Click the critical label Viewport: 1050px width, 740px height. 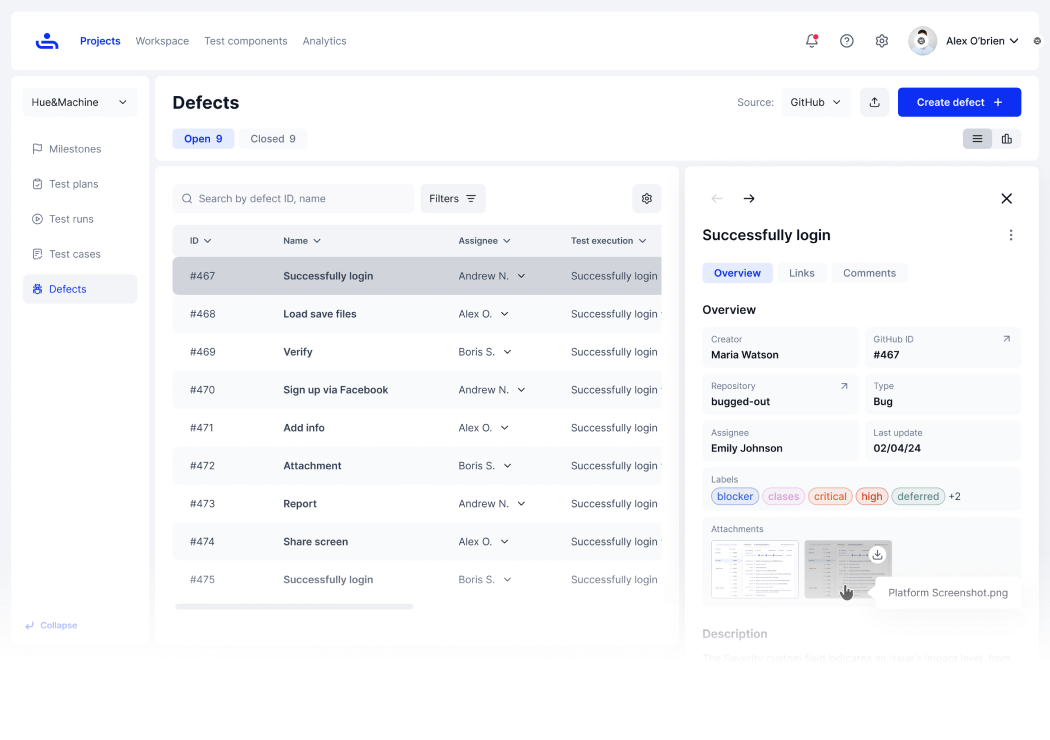point(830,496)
